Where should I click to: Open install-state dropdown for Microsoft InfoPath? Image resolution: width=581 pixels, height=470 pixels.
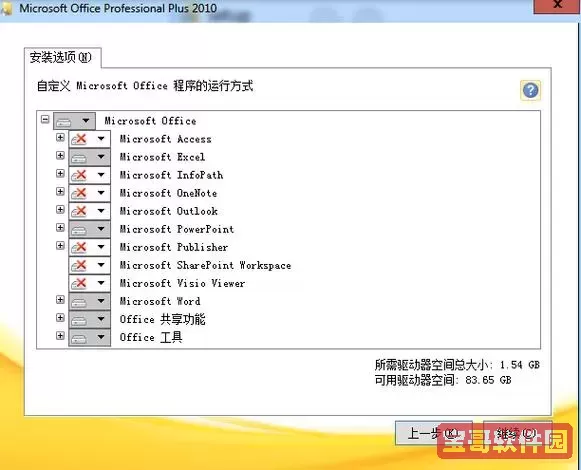[89, 175]
